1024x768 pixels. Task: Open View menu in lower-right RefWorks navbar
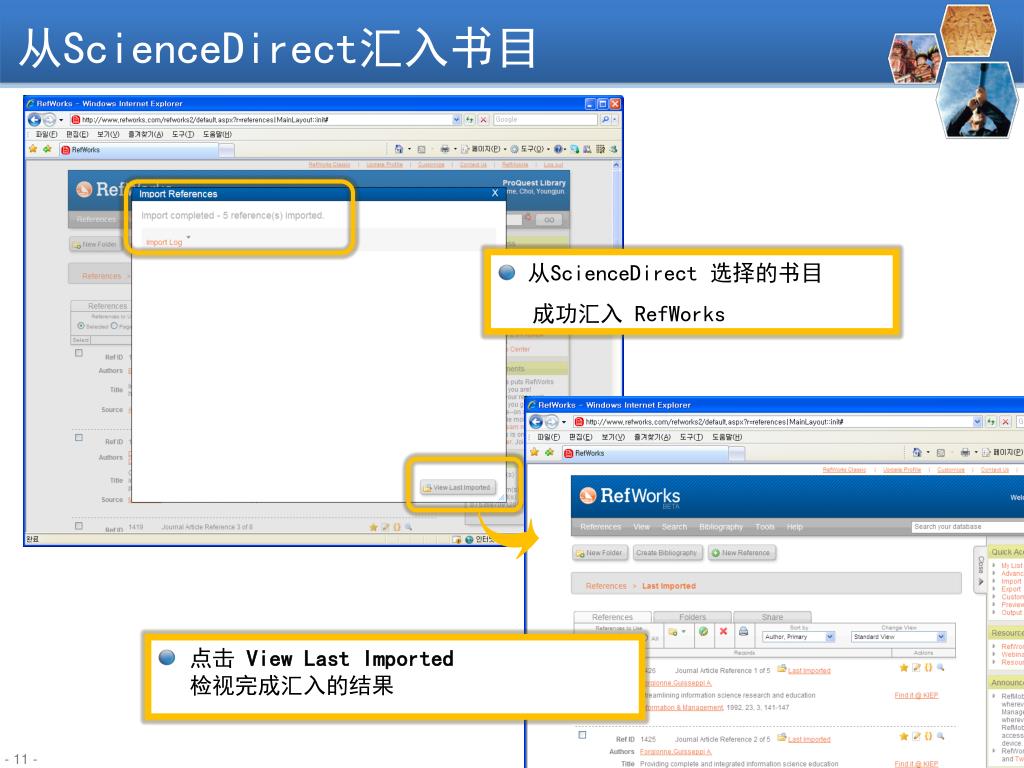point(641,526)
